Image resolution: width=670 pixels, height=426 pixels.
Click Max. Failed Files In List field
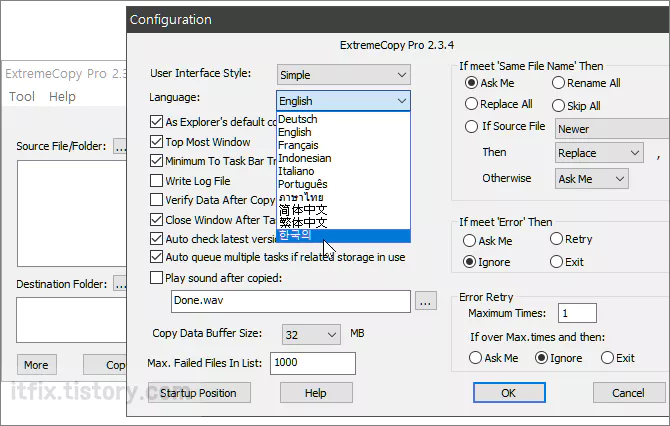click(313, 363)
